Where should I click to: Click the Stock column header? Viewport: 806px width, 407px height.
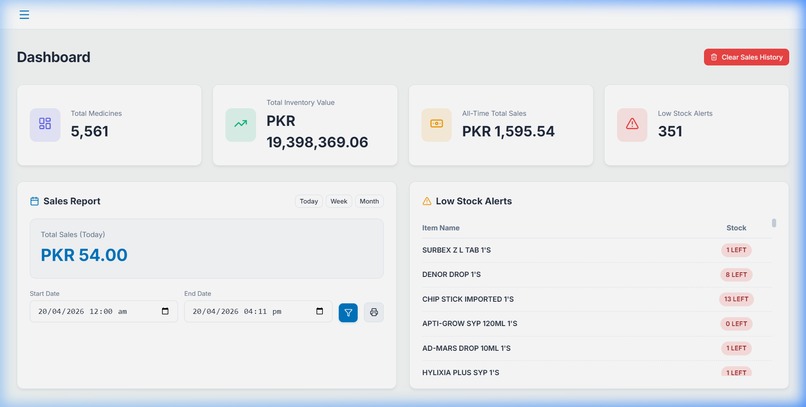[x=736, y=228]
